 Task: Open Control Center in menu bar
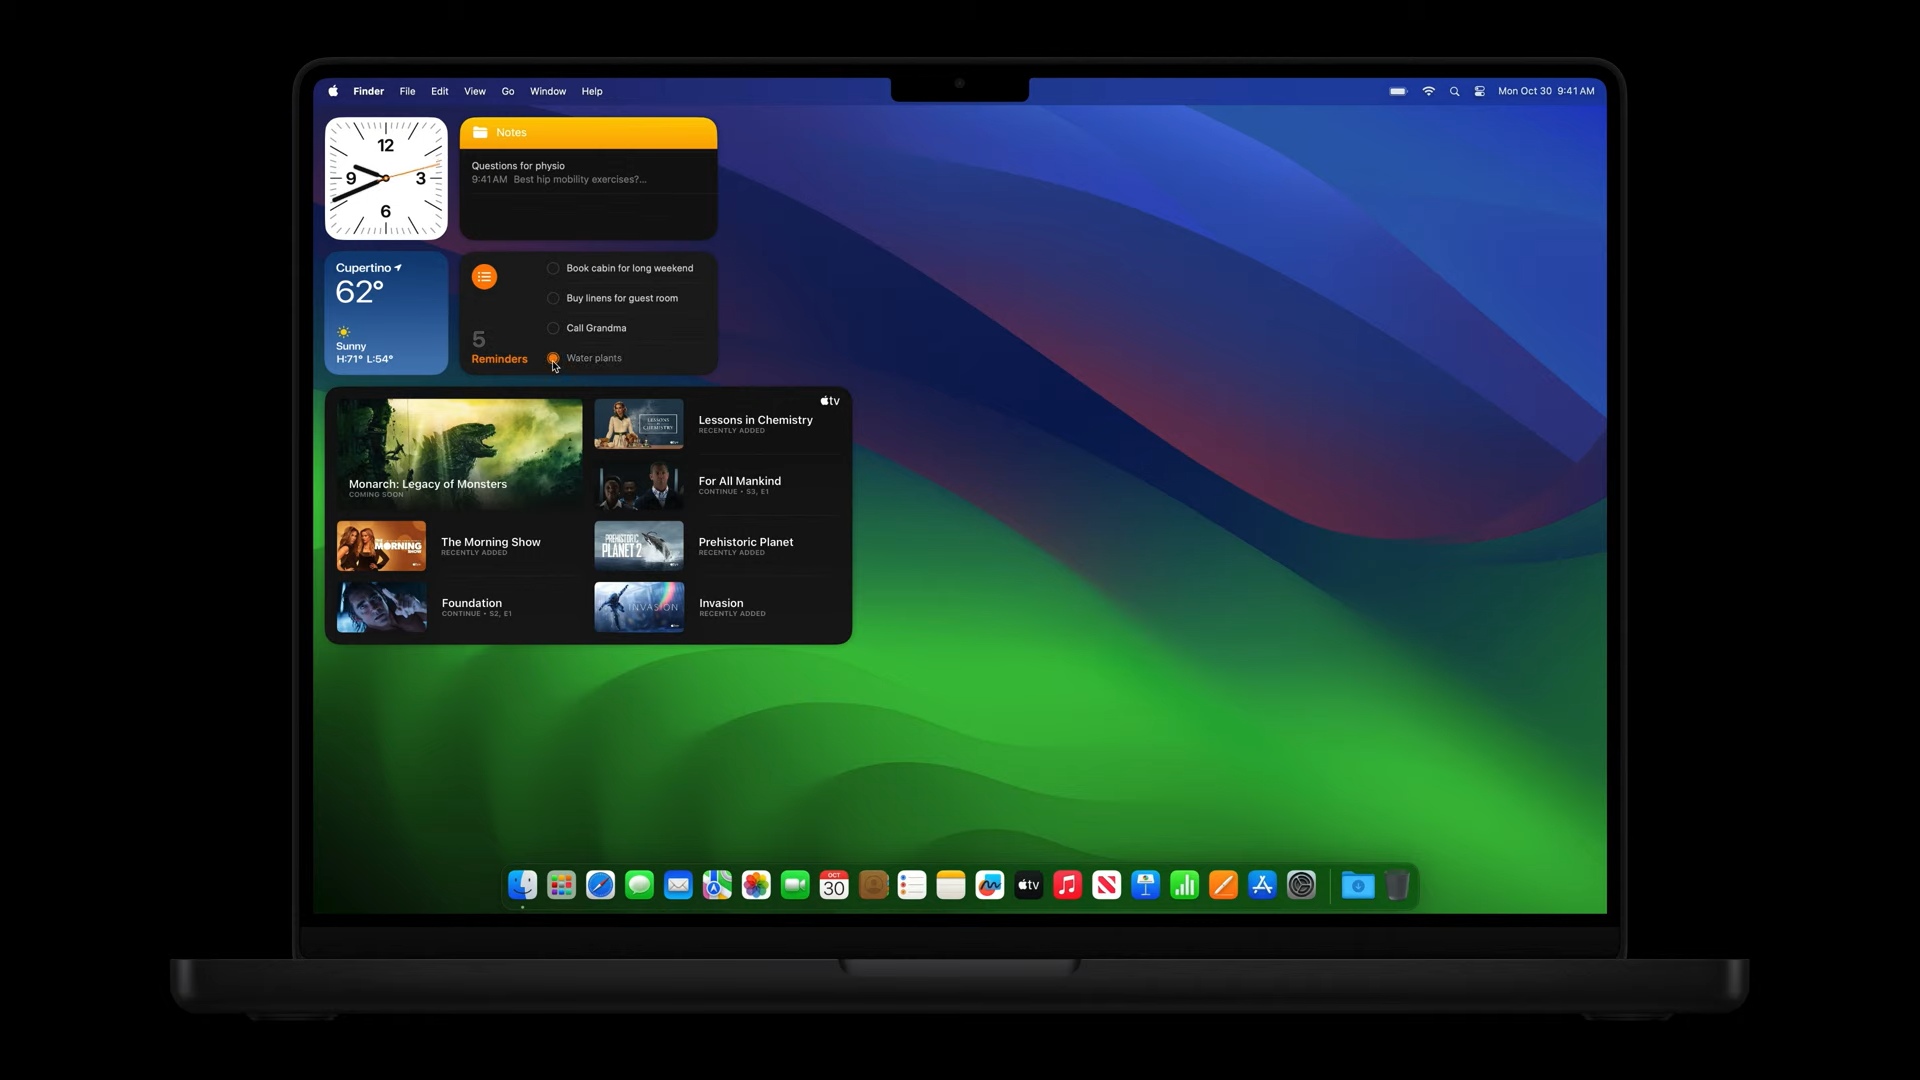[1479, 91]
